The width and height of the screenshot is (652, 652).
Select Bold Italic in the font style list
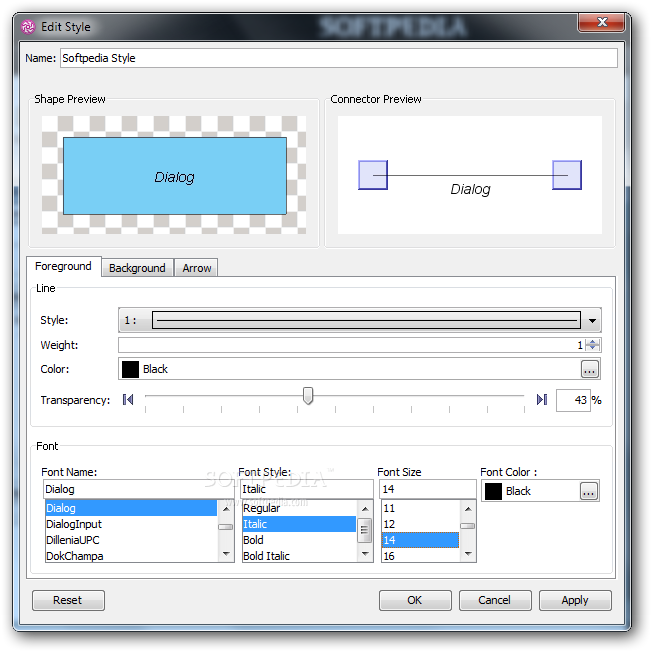[299, 556]
